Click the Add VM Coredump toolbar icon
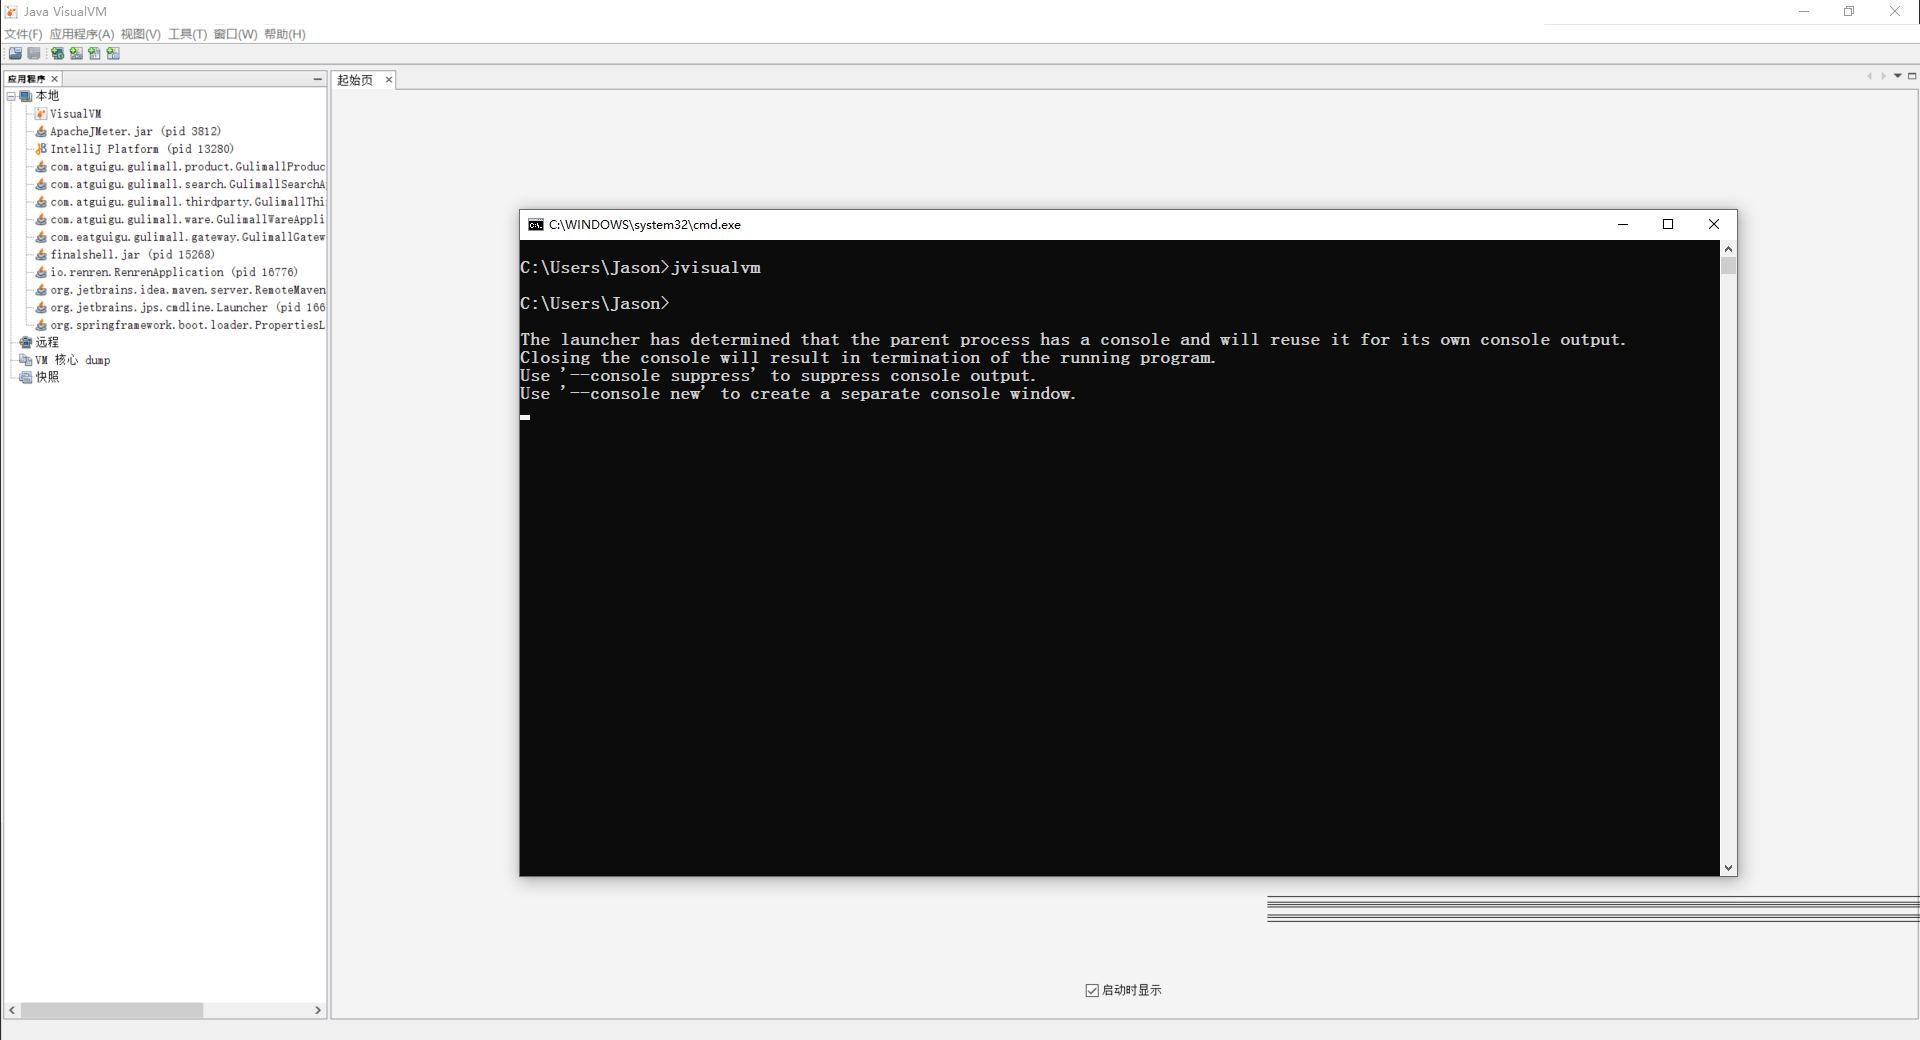The width and height of the screenshot is (1920, 1040). coord(94,54)
